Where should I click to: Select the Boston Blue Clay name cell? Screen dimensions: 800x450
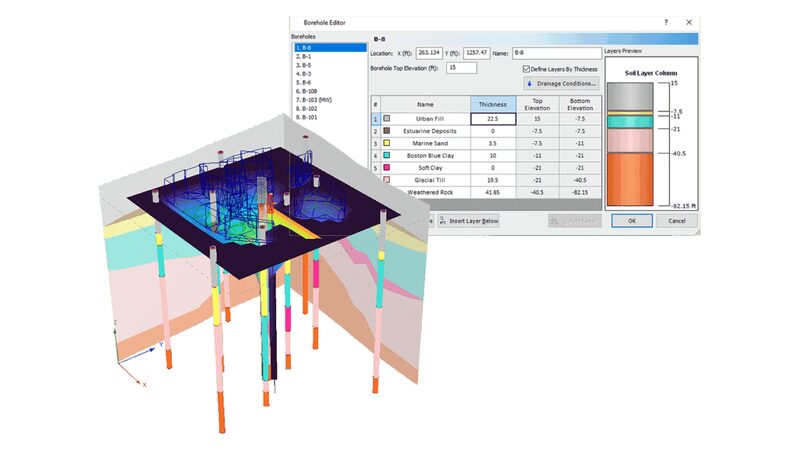coord(430,156)
